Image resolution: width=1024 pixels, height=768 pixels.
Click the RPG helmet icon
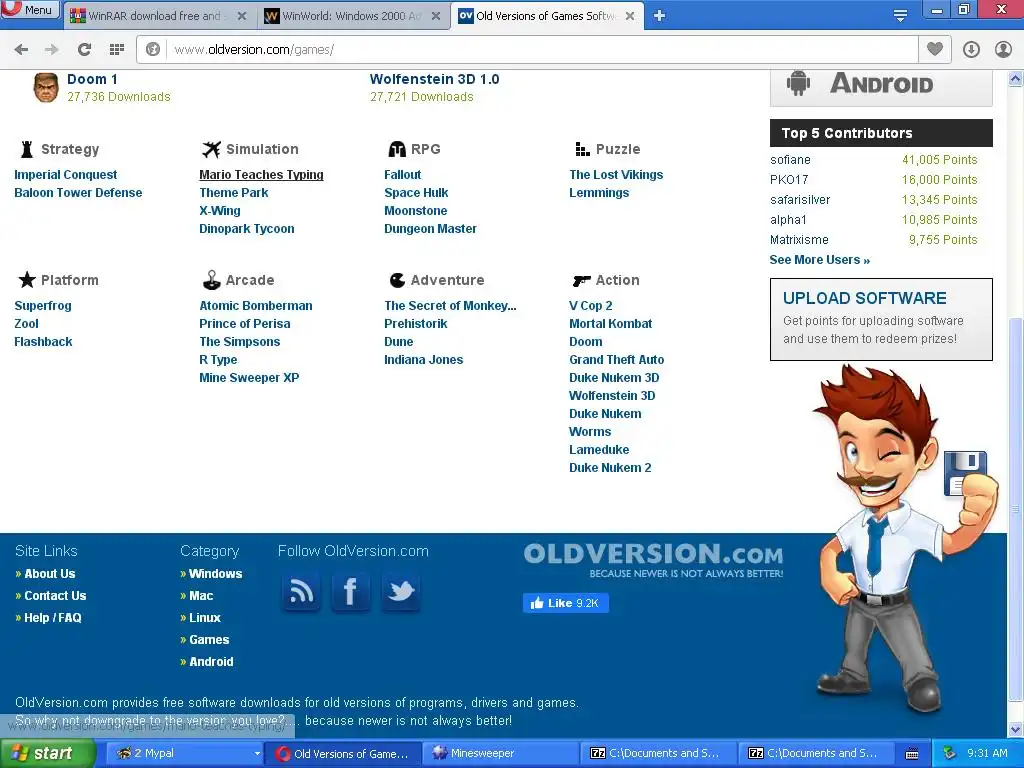click(x=396, y=150)
